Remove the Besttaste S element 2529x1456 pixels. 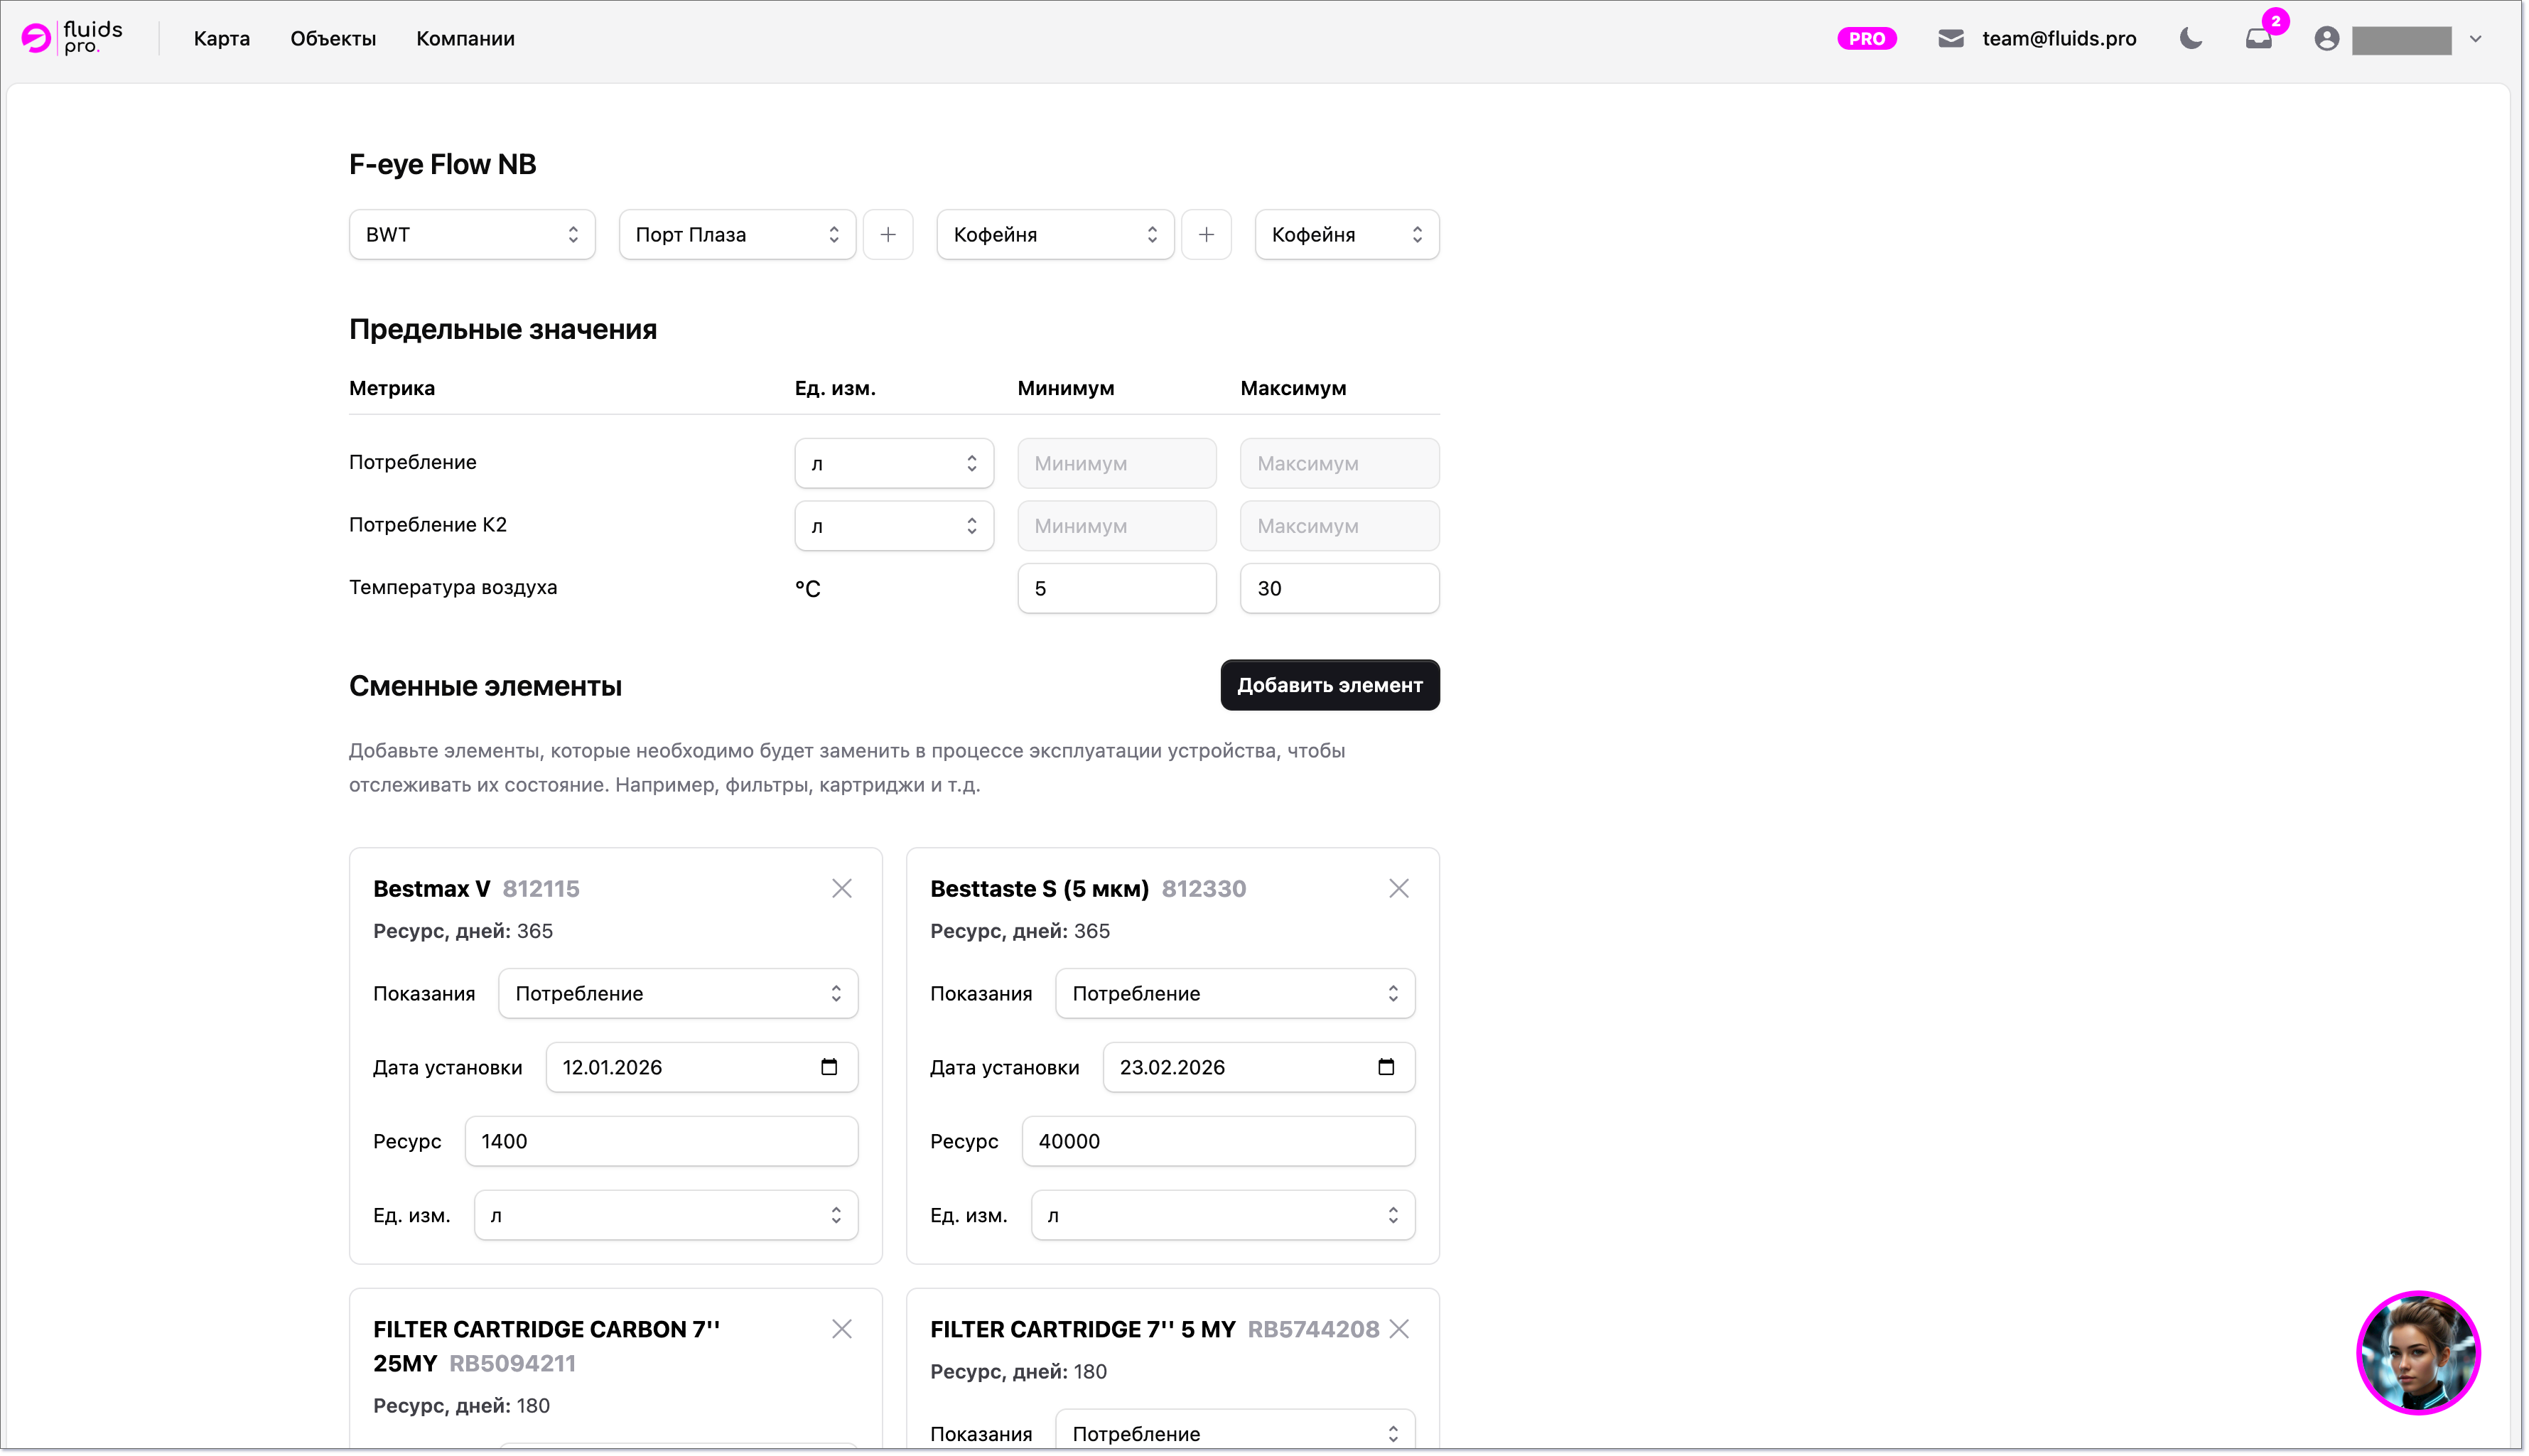click(x=1398, y=888)
